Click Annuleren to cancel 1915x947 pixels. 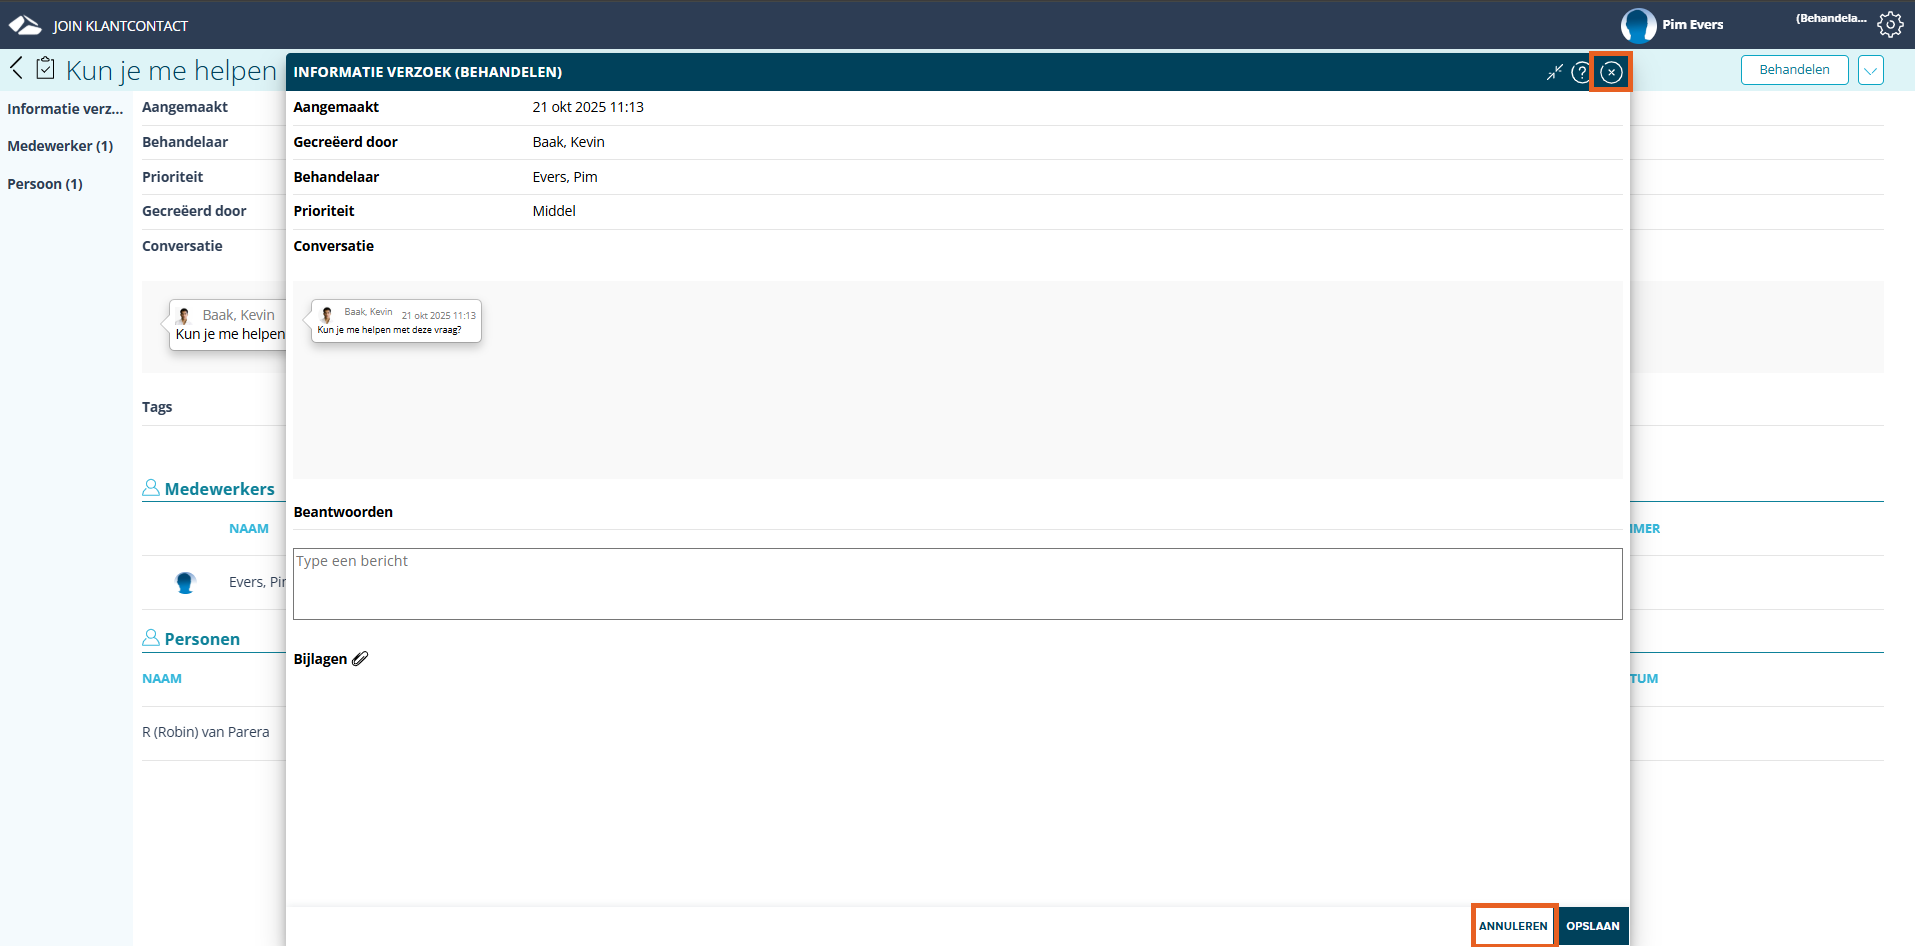(x=1513, y=926)
